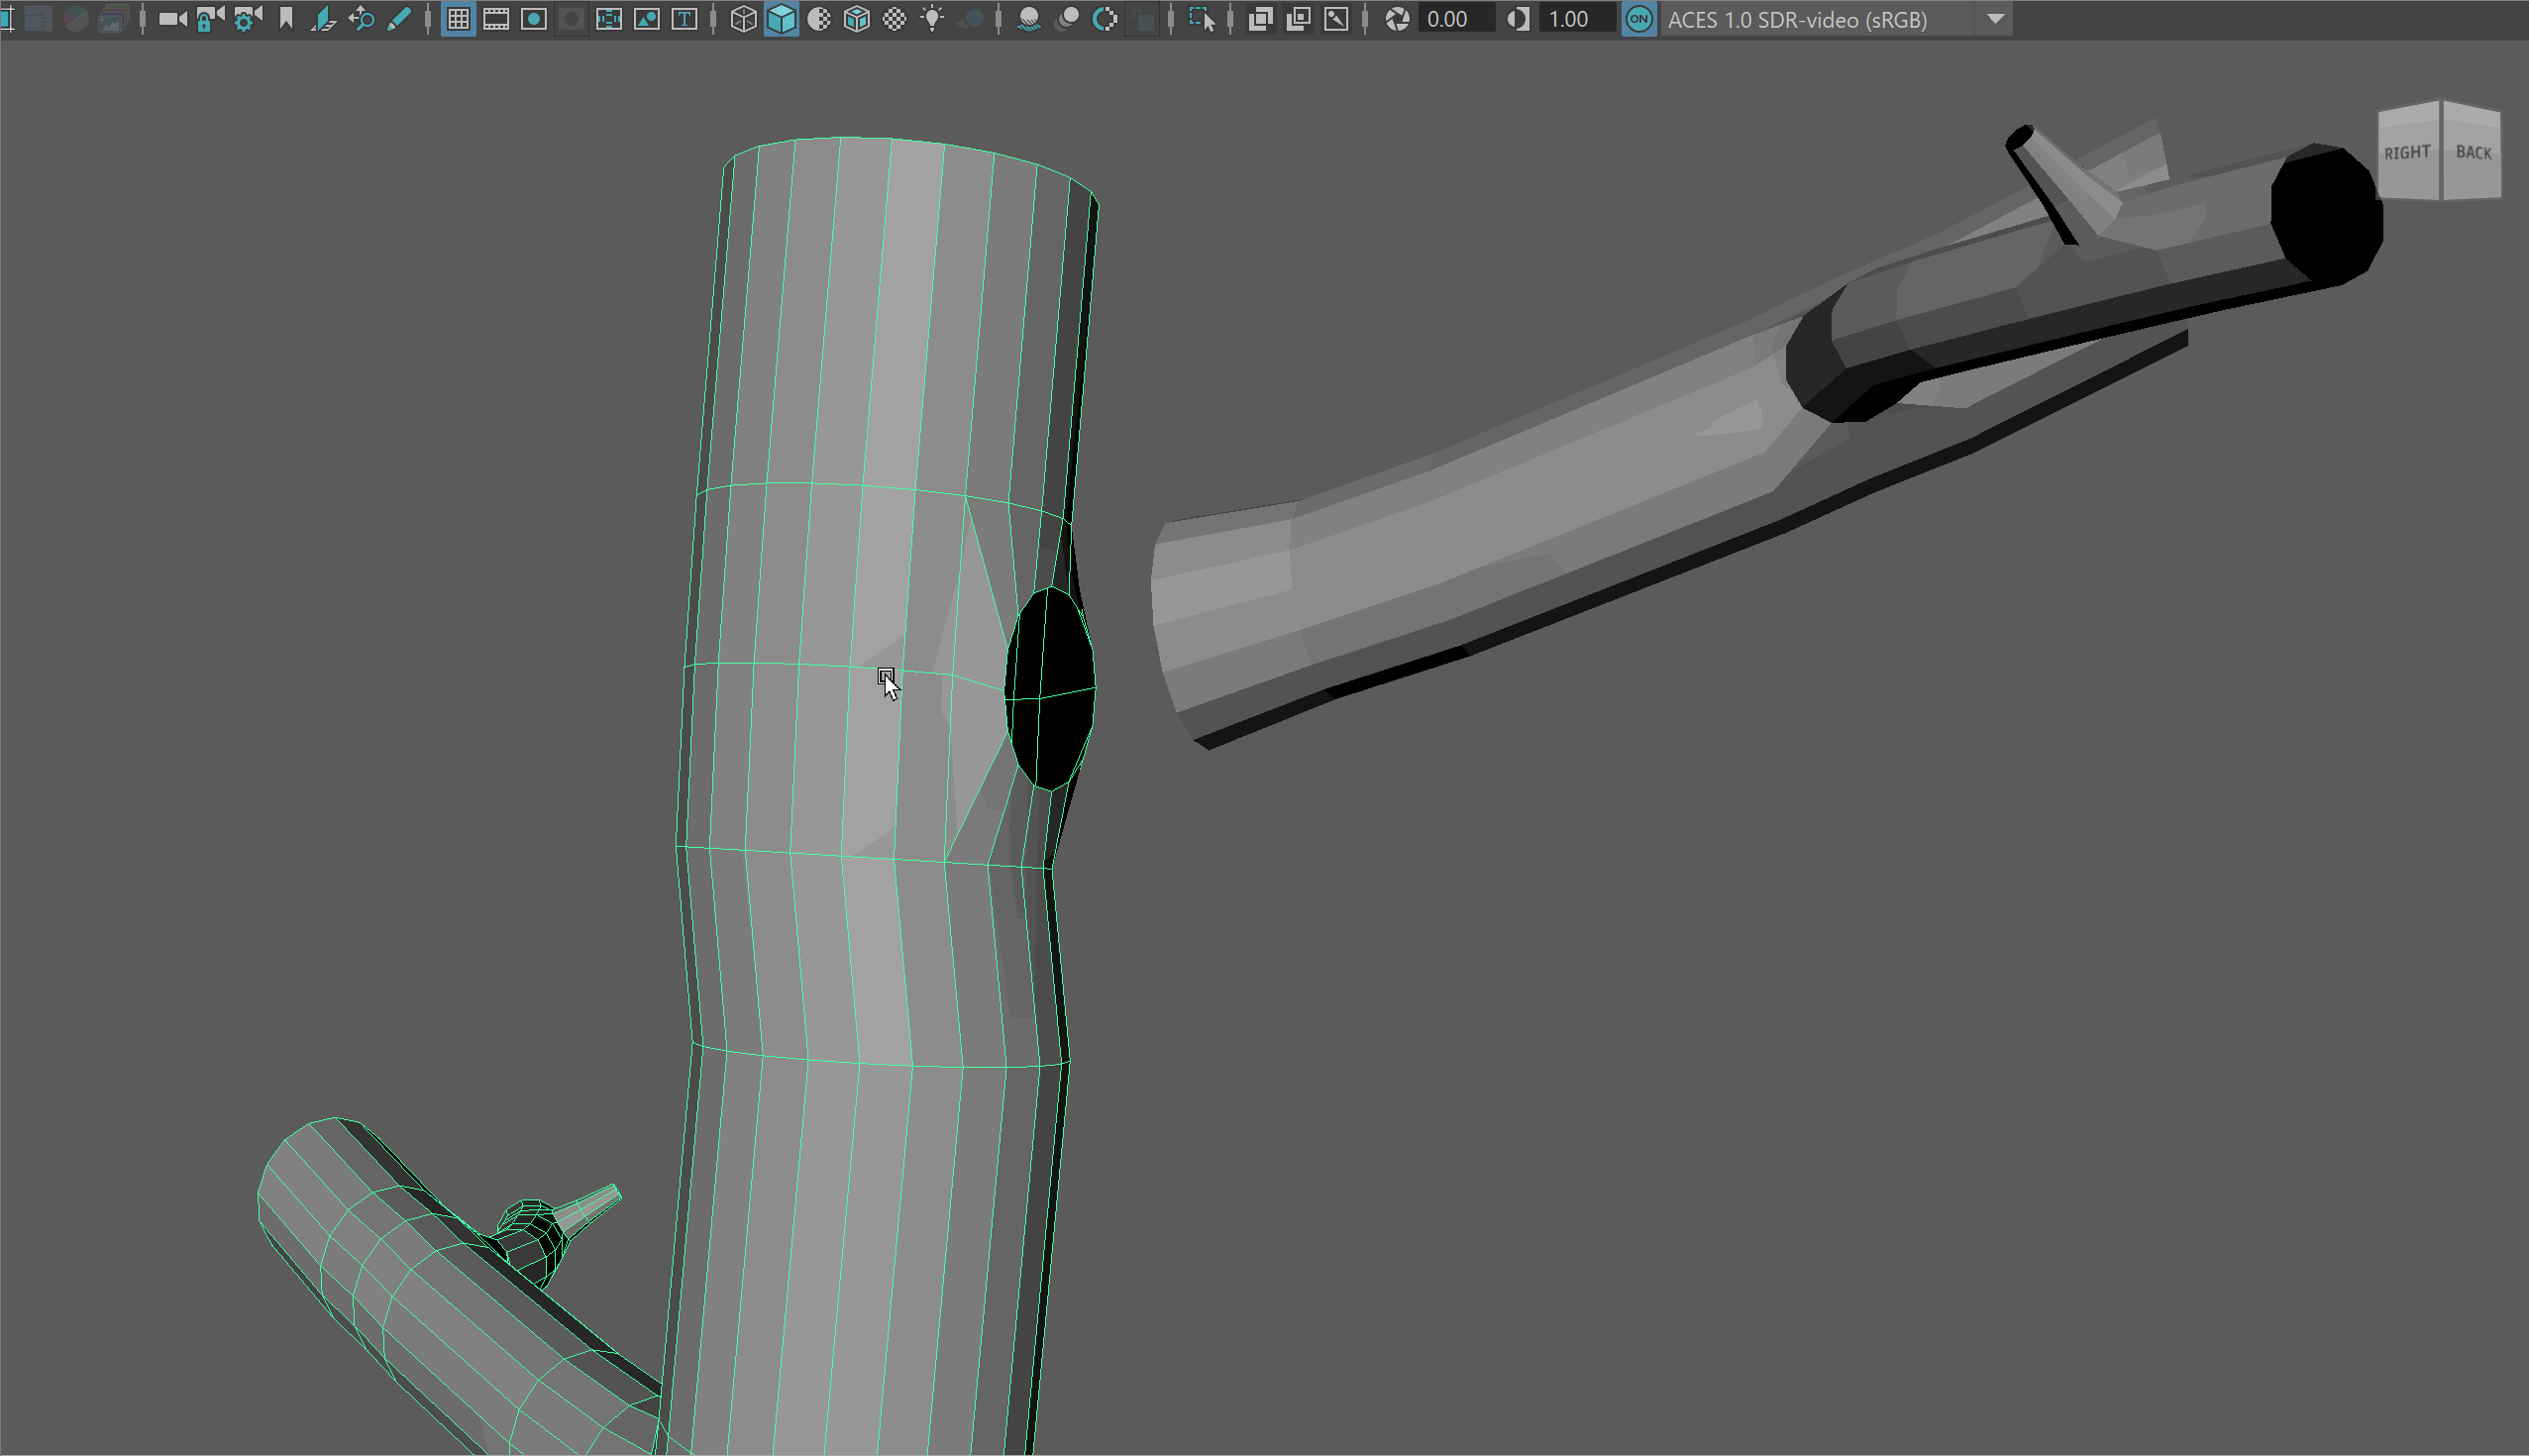Image resolution: width=2529 pixels, height=1456 pixels.
Task: Toggle use all lights bulb icon
Action: pos(932,19)
